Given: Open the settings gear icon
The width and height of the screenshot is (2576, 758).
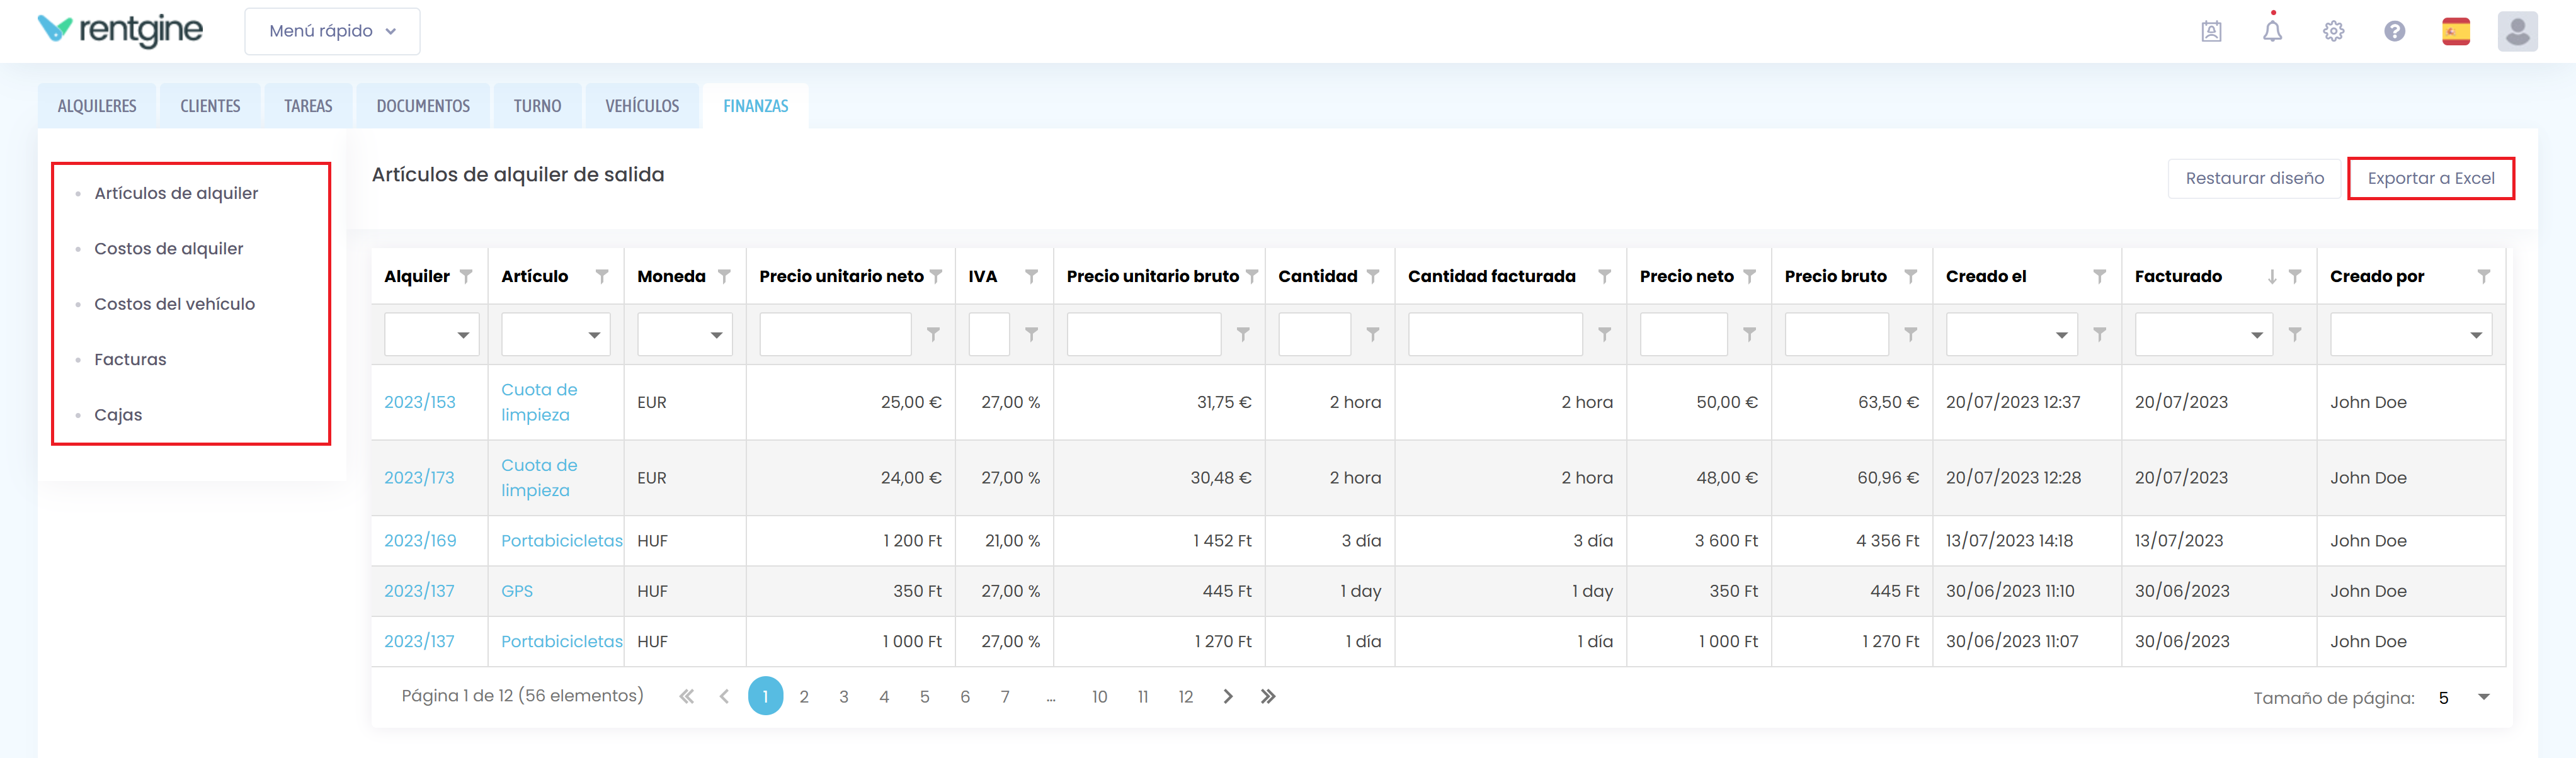Looking at the screenshot, I should (2333, 31).
